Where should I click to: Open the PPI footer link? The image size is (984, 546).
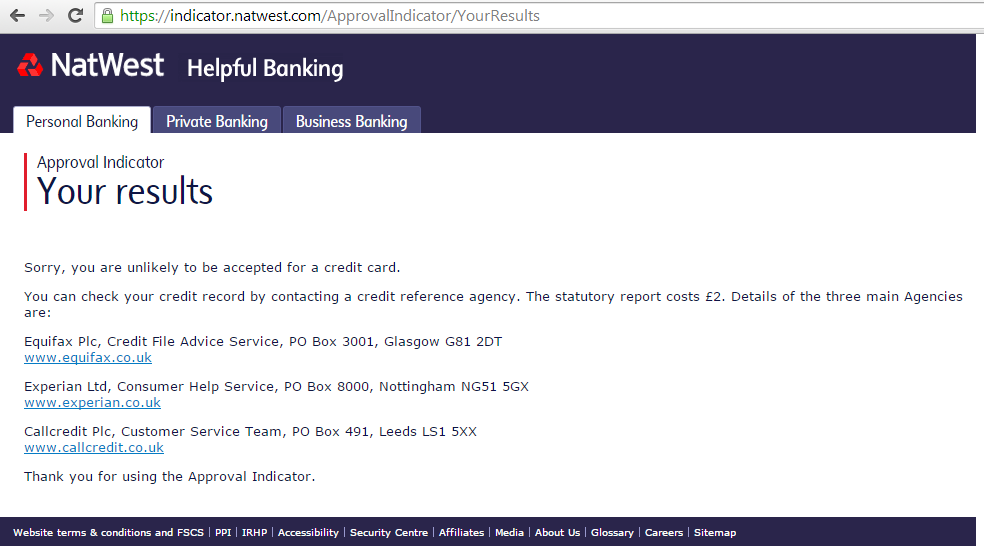(223, 532)
